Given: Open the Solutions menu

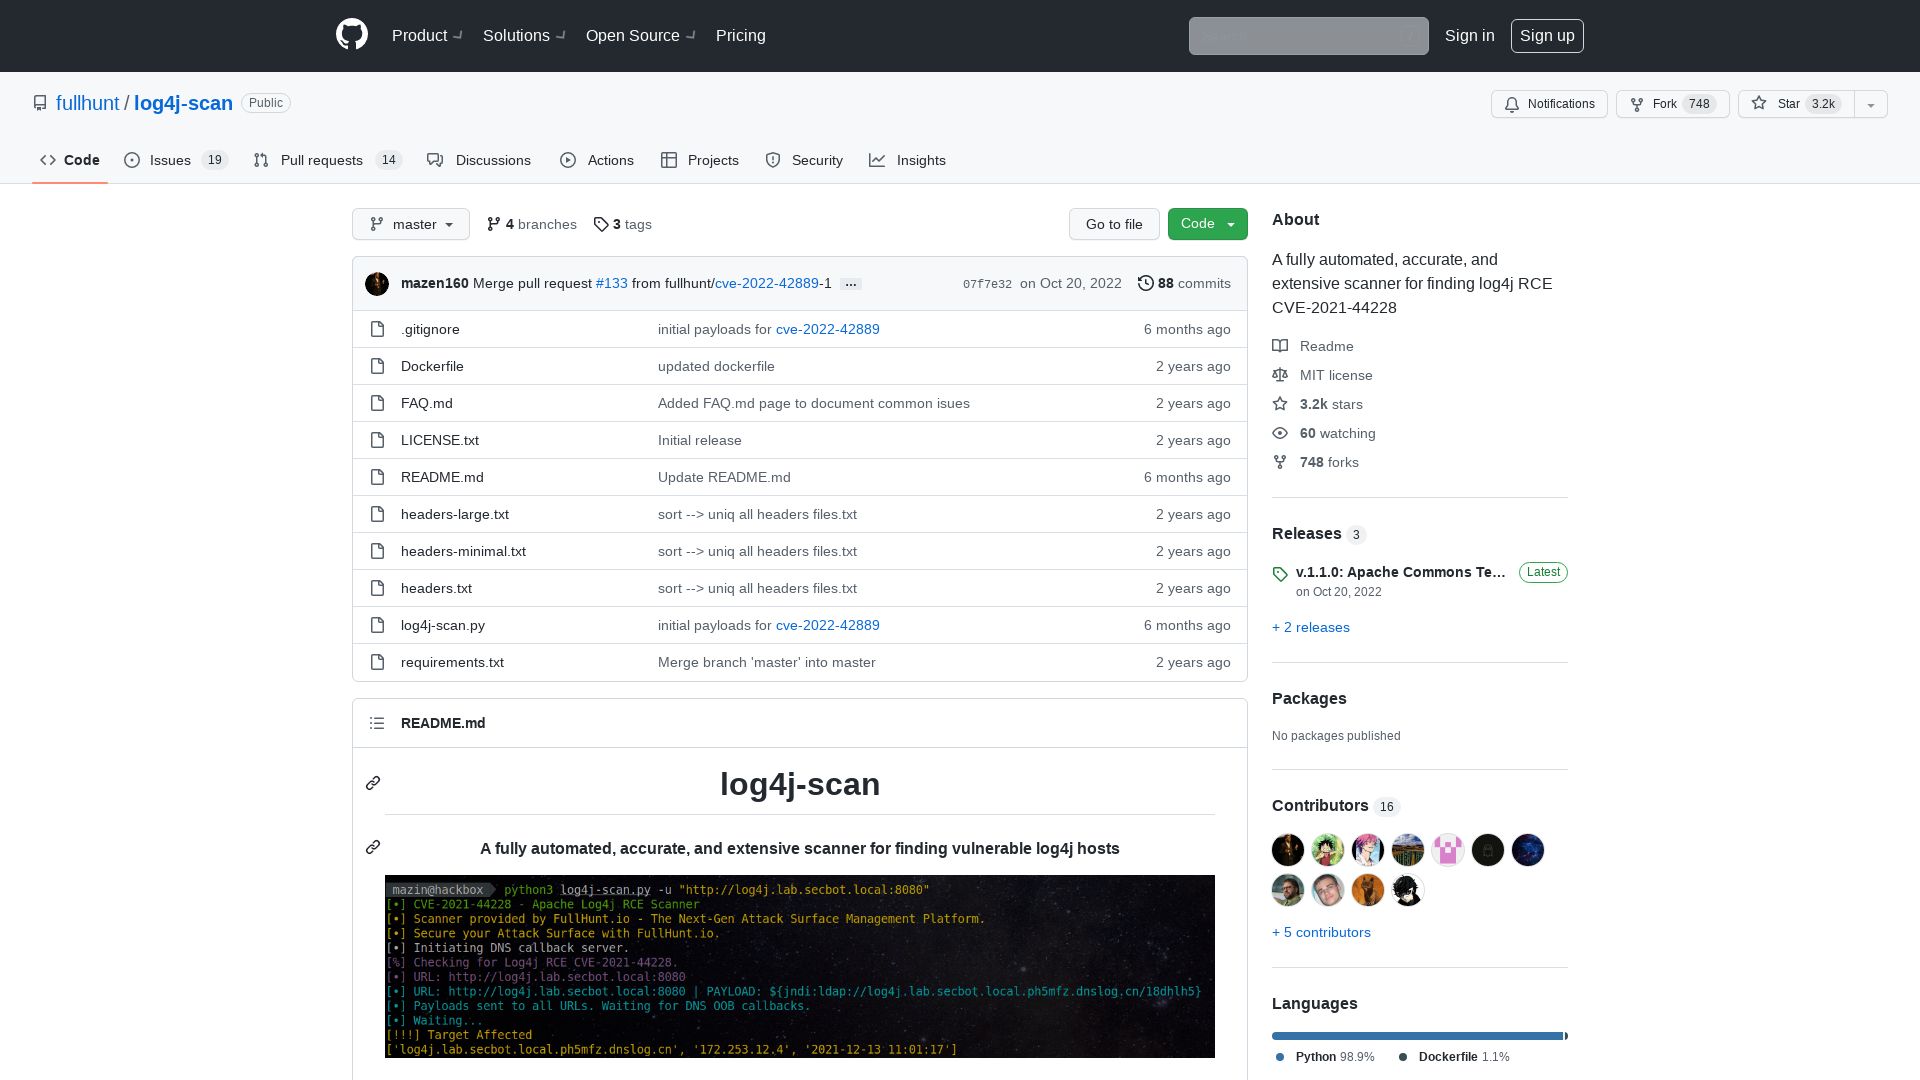Looking at the screenshot, I should 524,35.
